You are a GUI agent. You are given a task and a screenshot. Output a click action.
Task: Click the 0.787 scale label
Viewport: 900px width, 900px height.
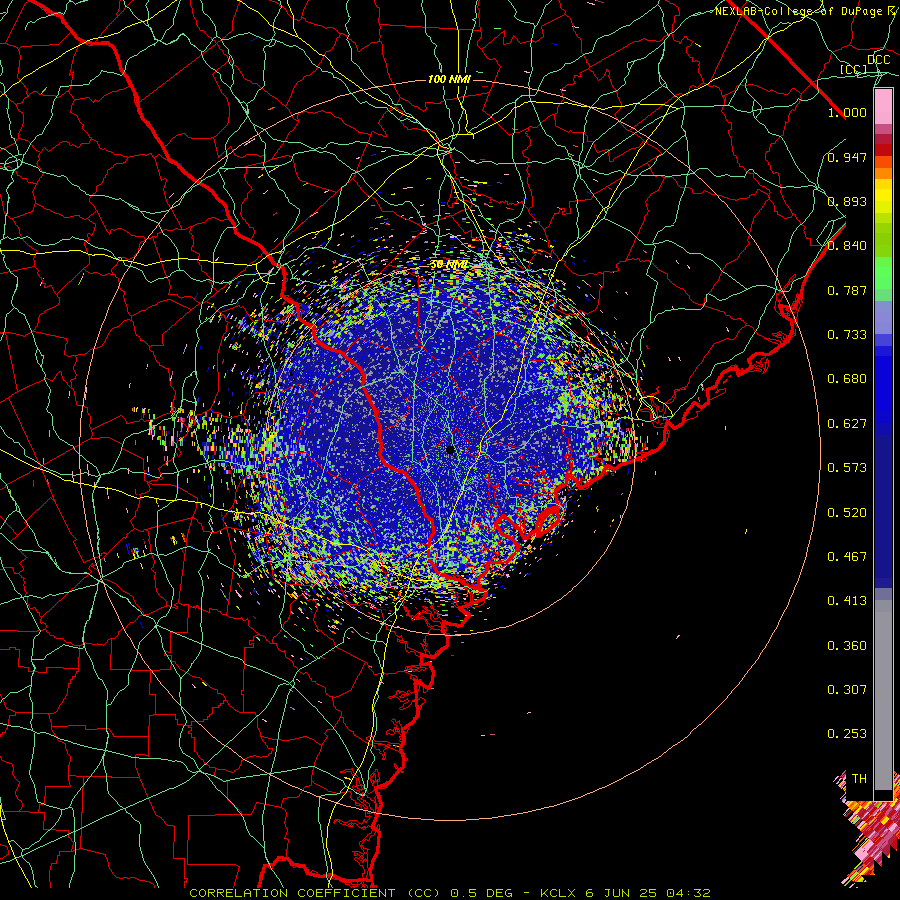pos(847,290)
